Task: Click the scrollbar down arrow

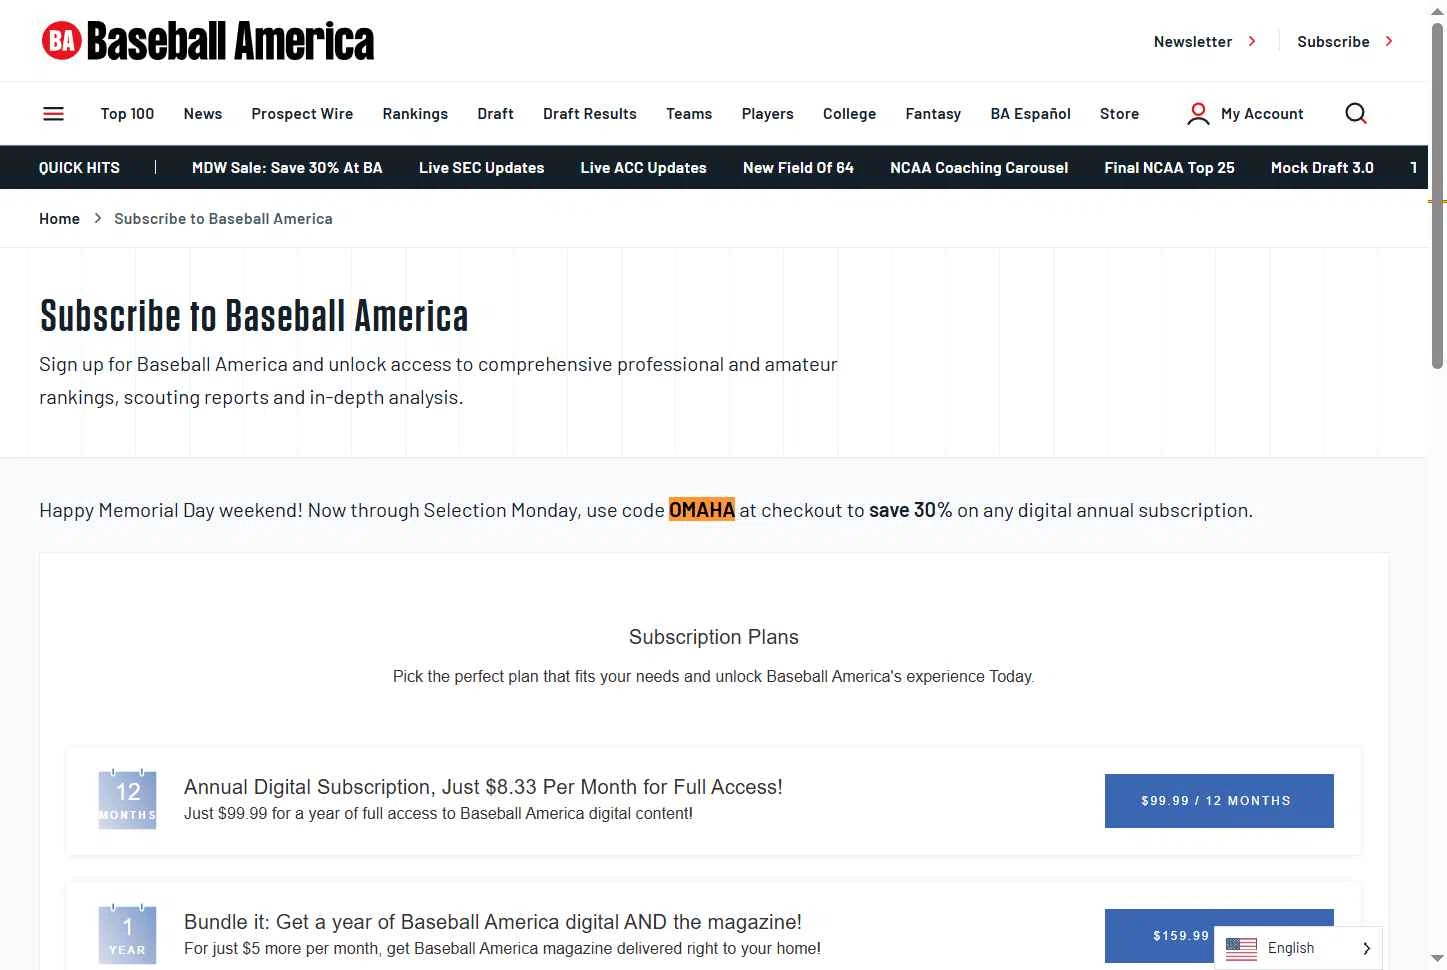Action: 1438,959
